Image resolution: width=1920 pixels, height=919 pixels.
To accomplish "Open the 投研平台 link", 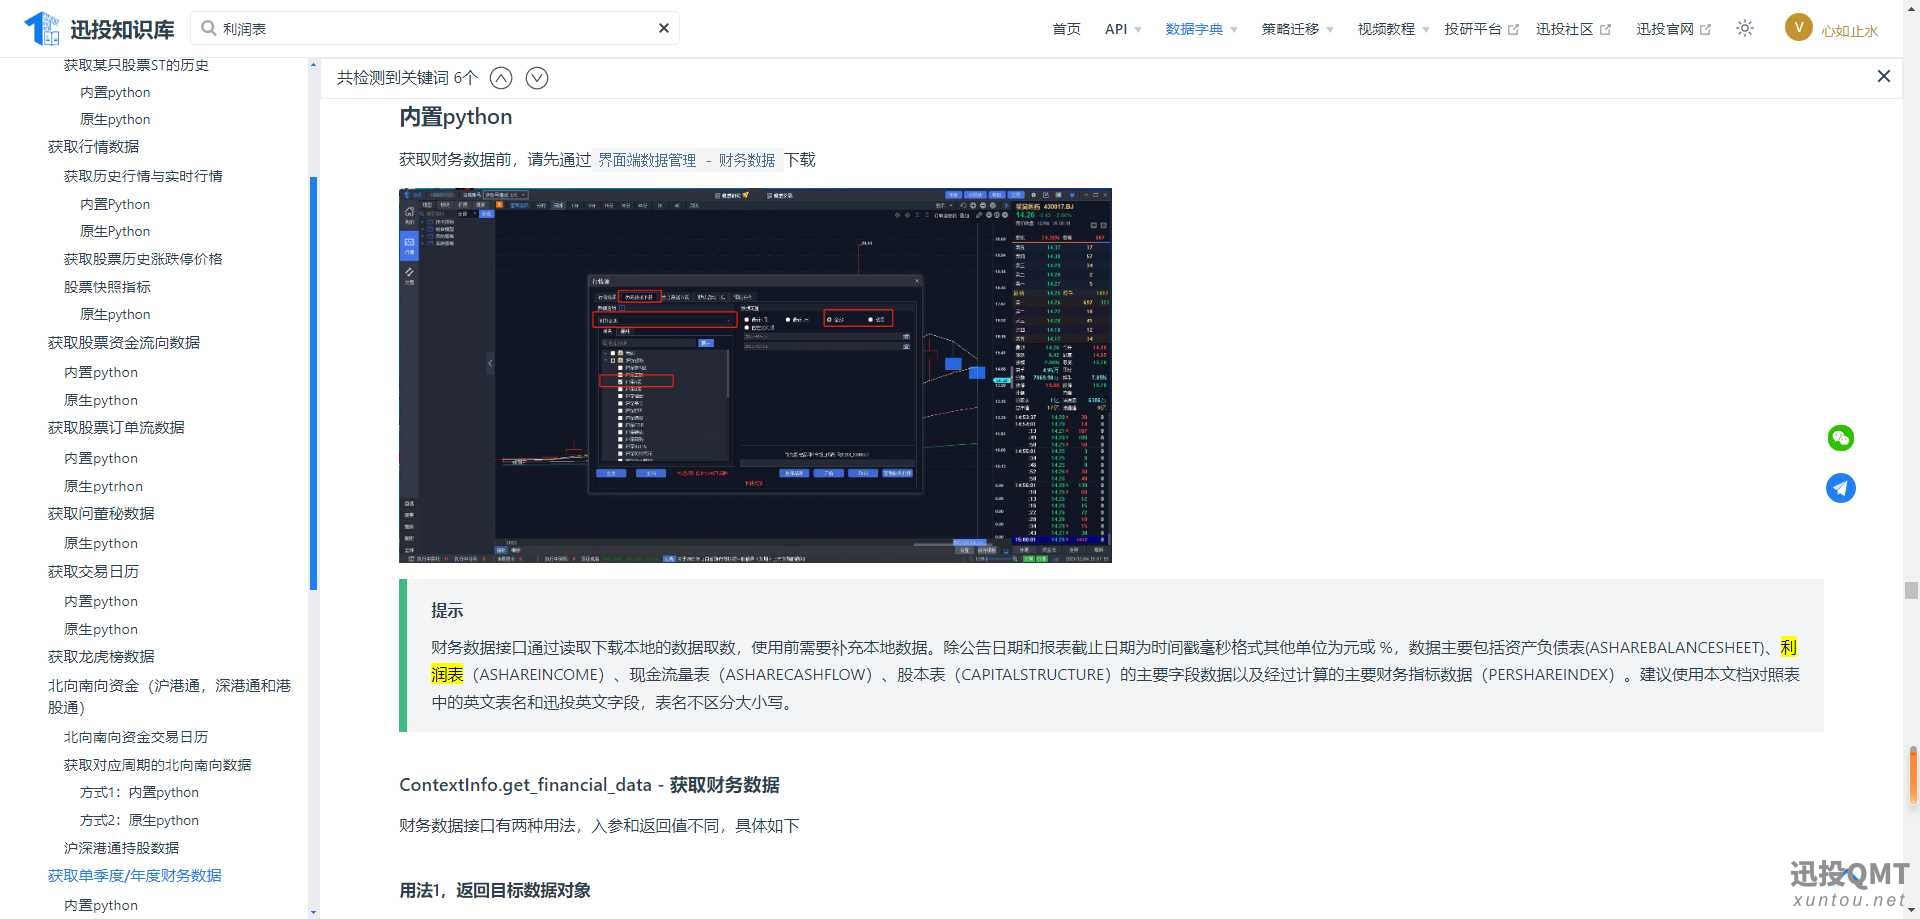I will [1473, 29].
